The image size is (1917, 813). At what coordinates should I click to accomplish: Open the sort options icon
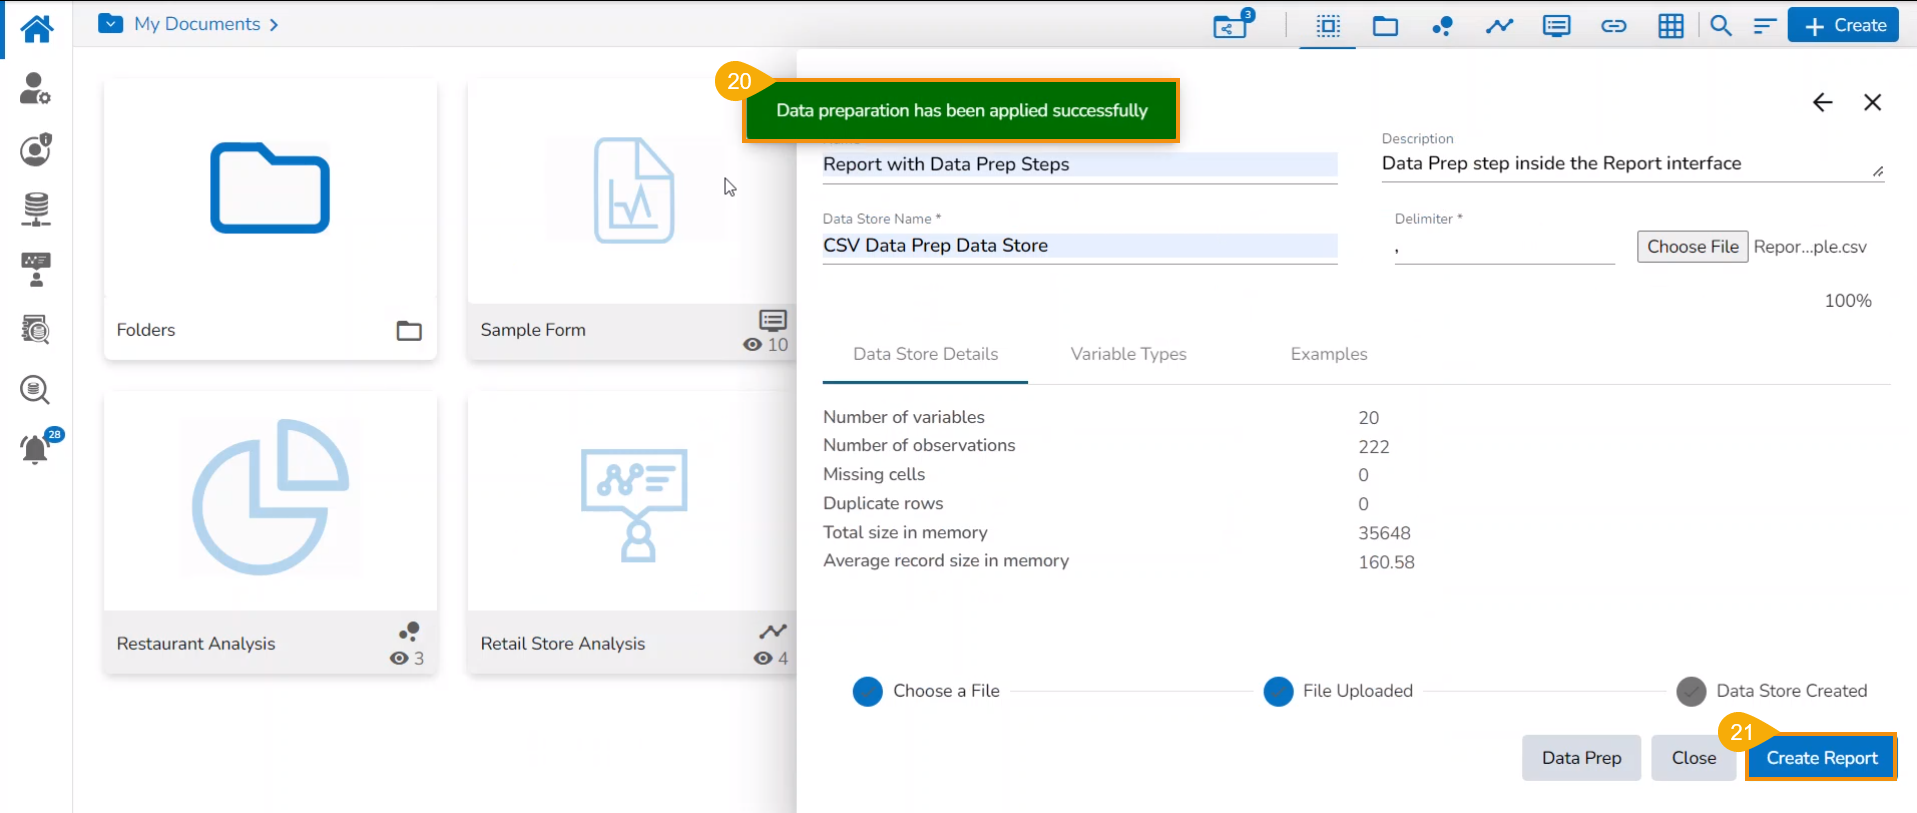click(1765, 26)
